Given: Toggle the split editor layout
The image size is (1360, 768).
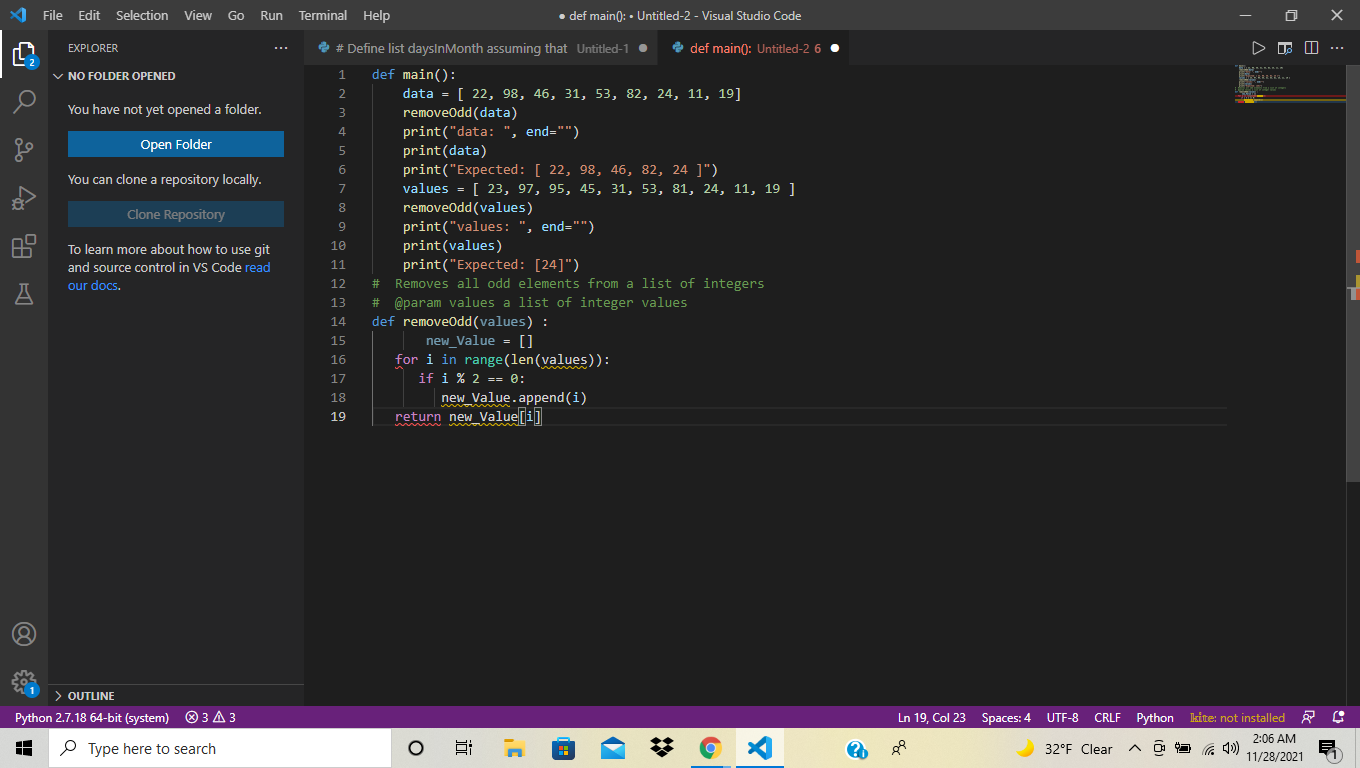Looking at the screenshot, I should coord(1311,48).
